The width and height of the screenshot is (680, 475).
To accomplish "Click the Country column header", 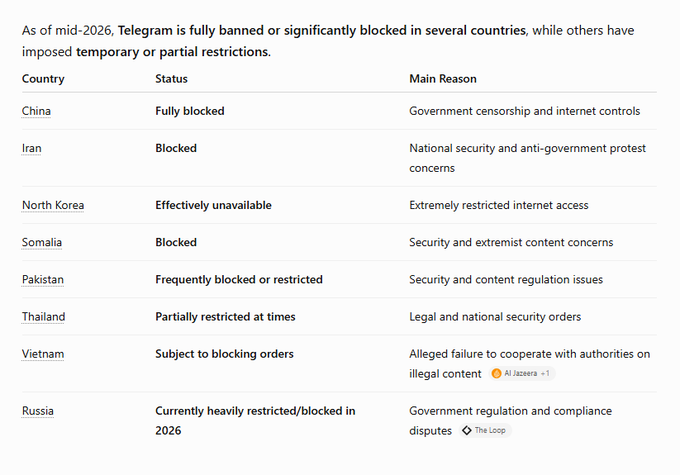I will click(43, 79).
